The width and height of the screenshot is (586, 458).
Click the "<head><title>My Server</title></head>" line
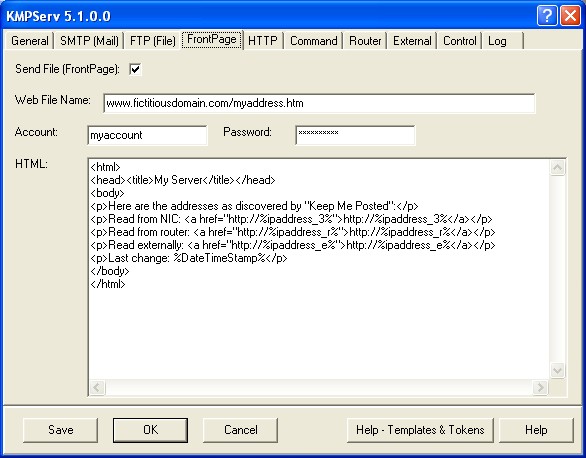(183, 180)
